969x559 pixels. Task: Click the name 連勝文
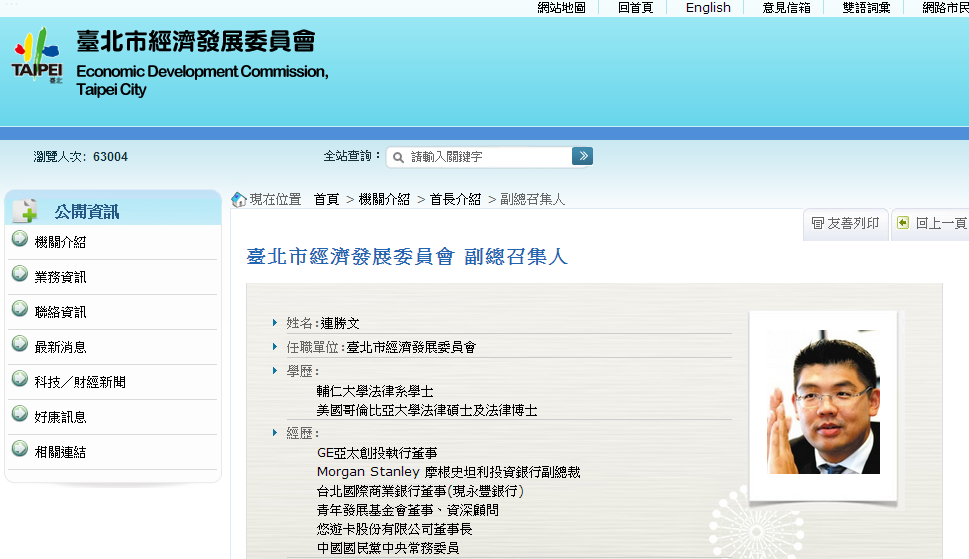pyautogui.click(x=340, y=323)
